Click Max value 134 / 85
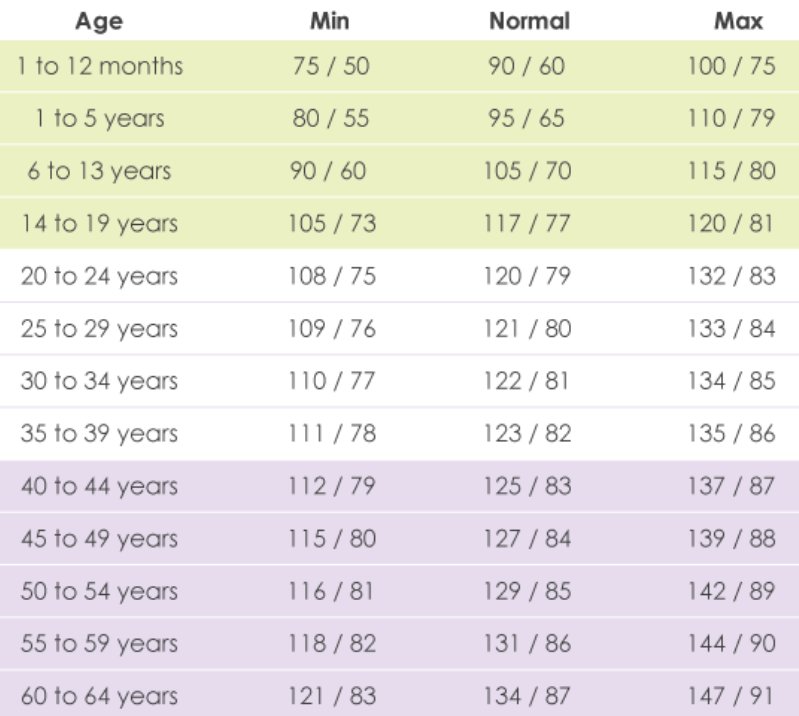The image size is (799, 716). point(731,381)
